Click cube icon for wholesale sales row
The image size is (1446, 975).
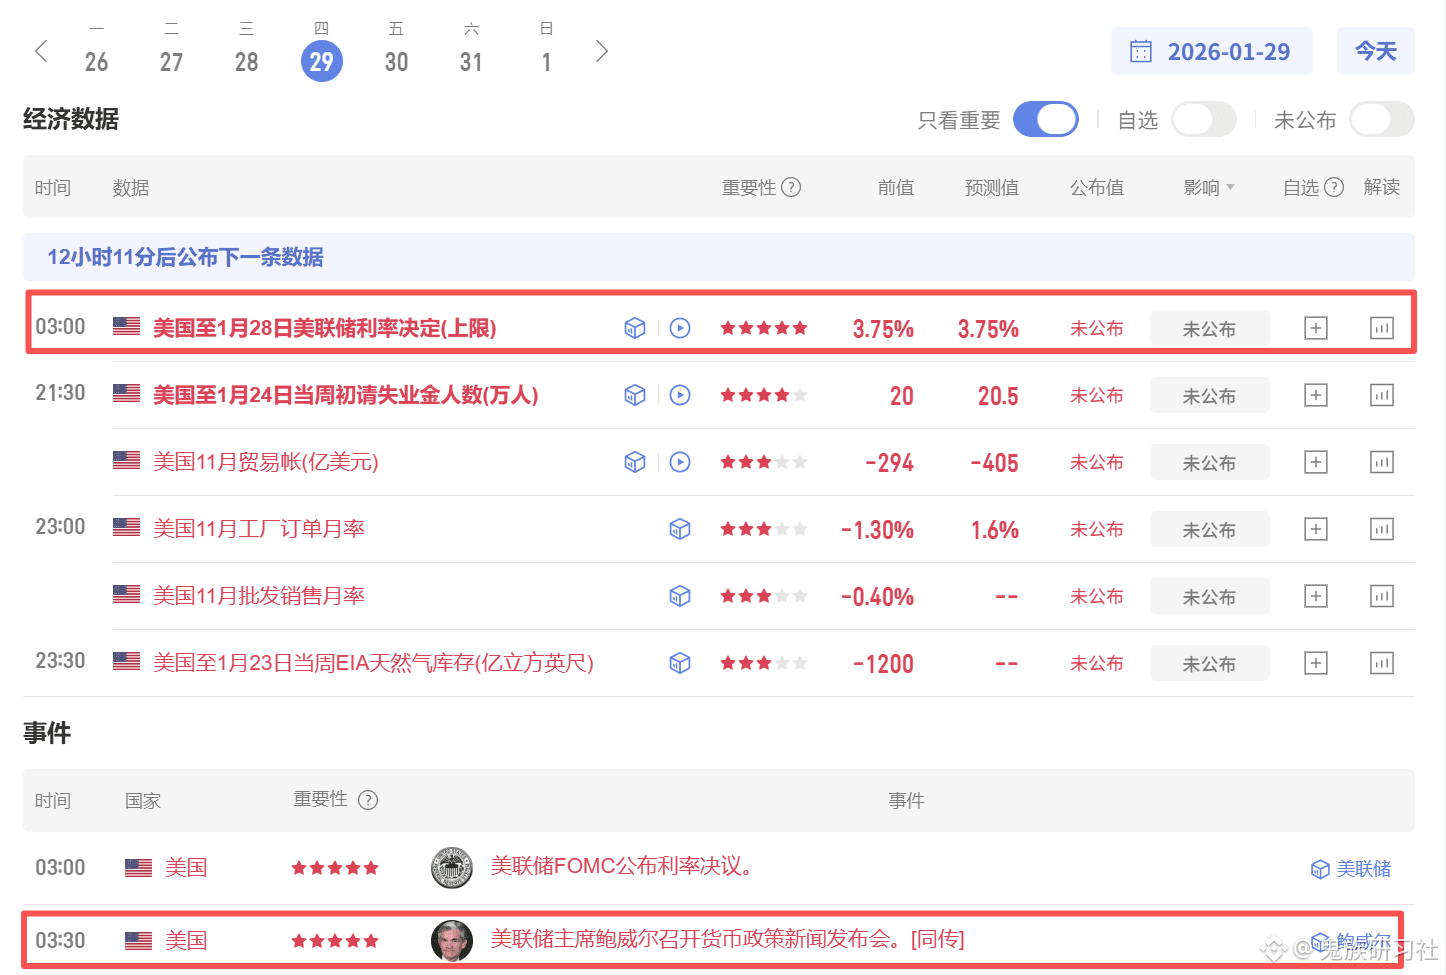[680, 596]
